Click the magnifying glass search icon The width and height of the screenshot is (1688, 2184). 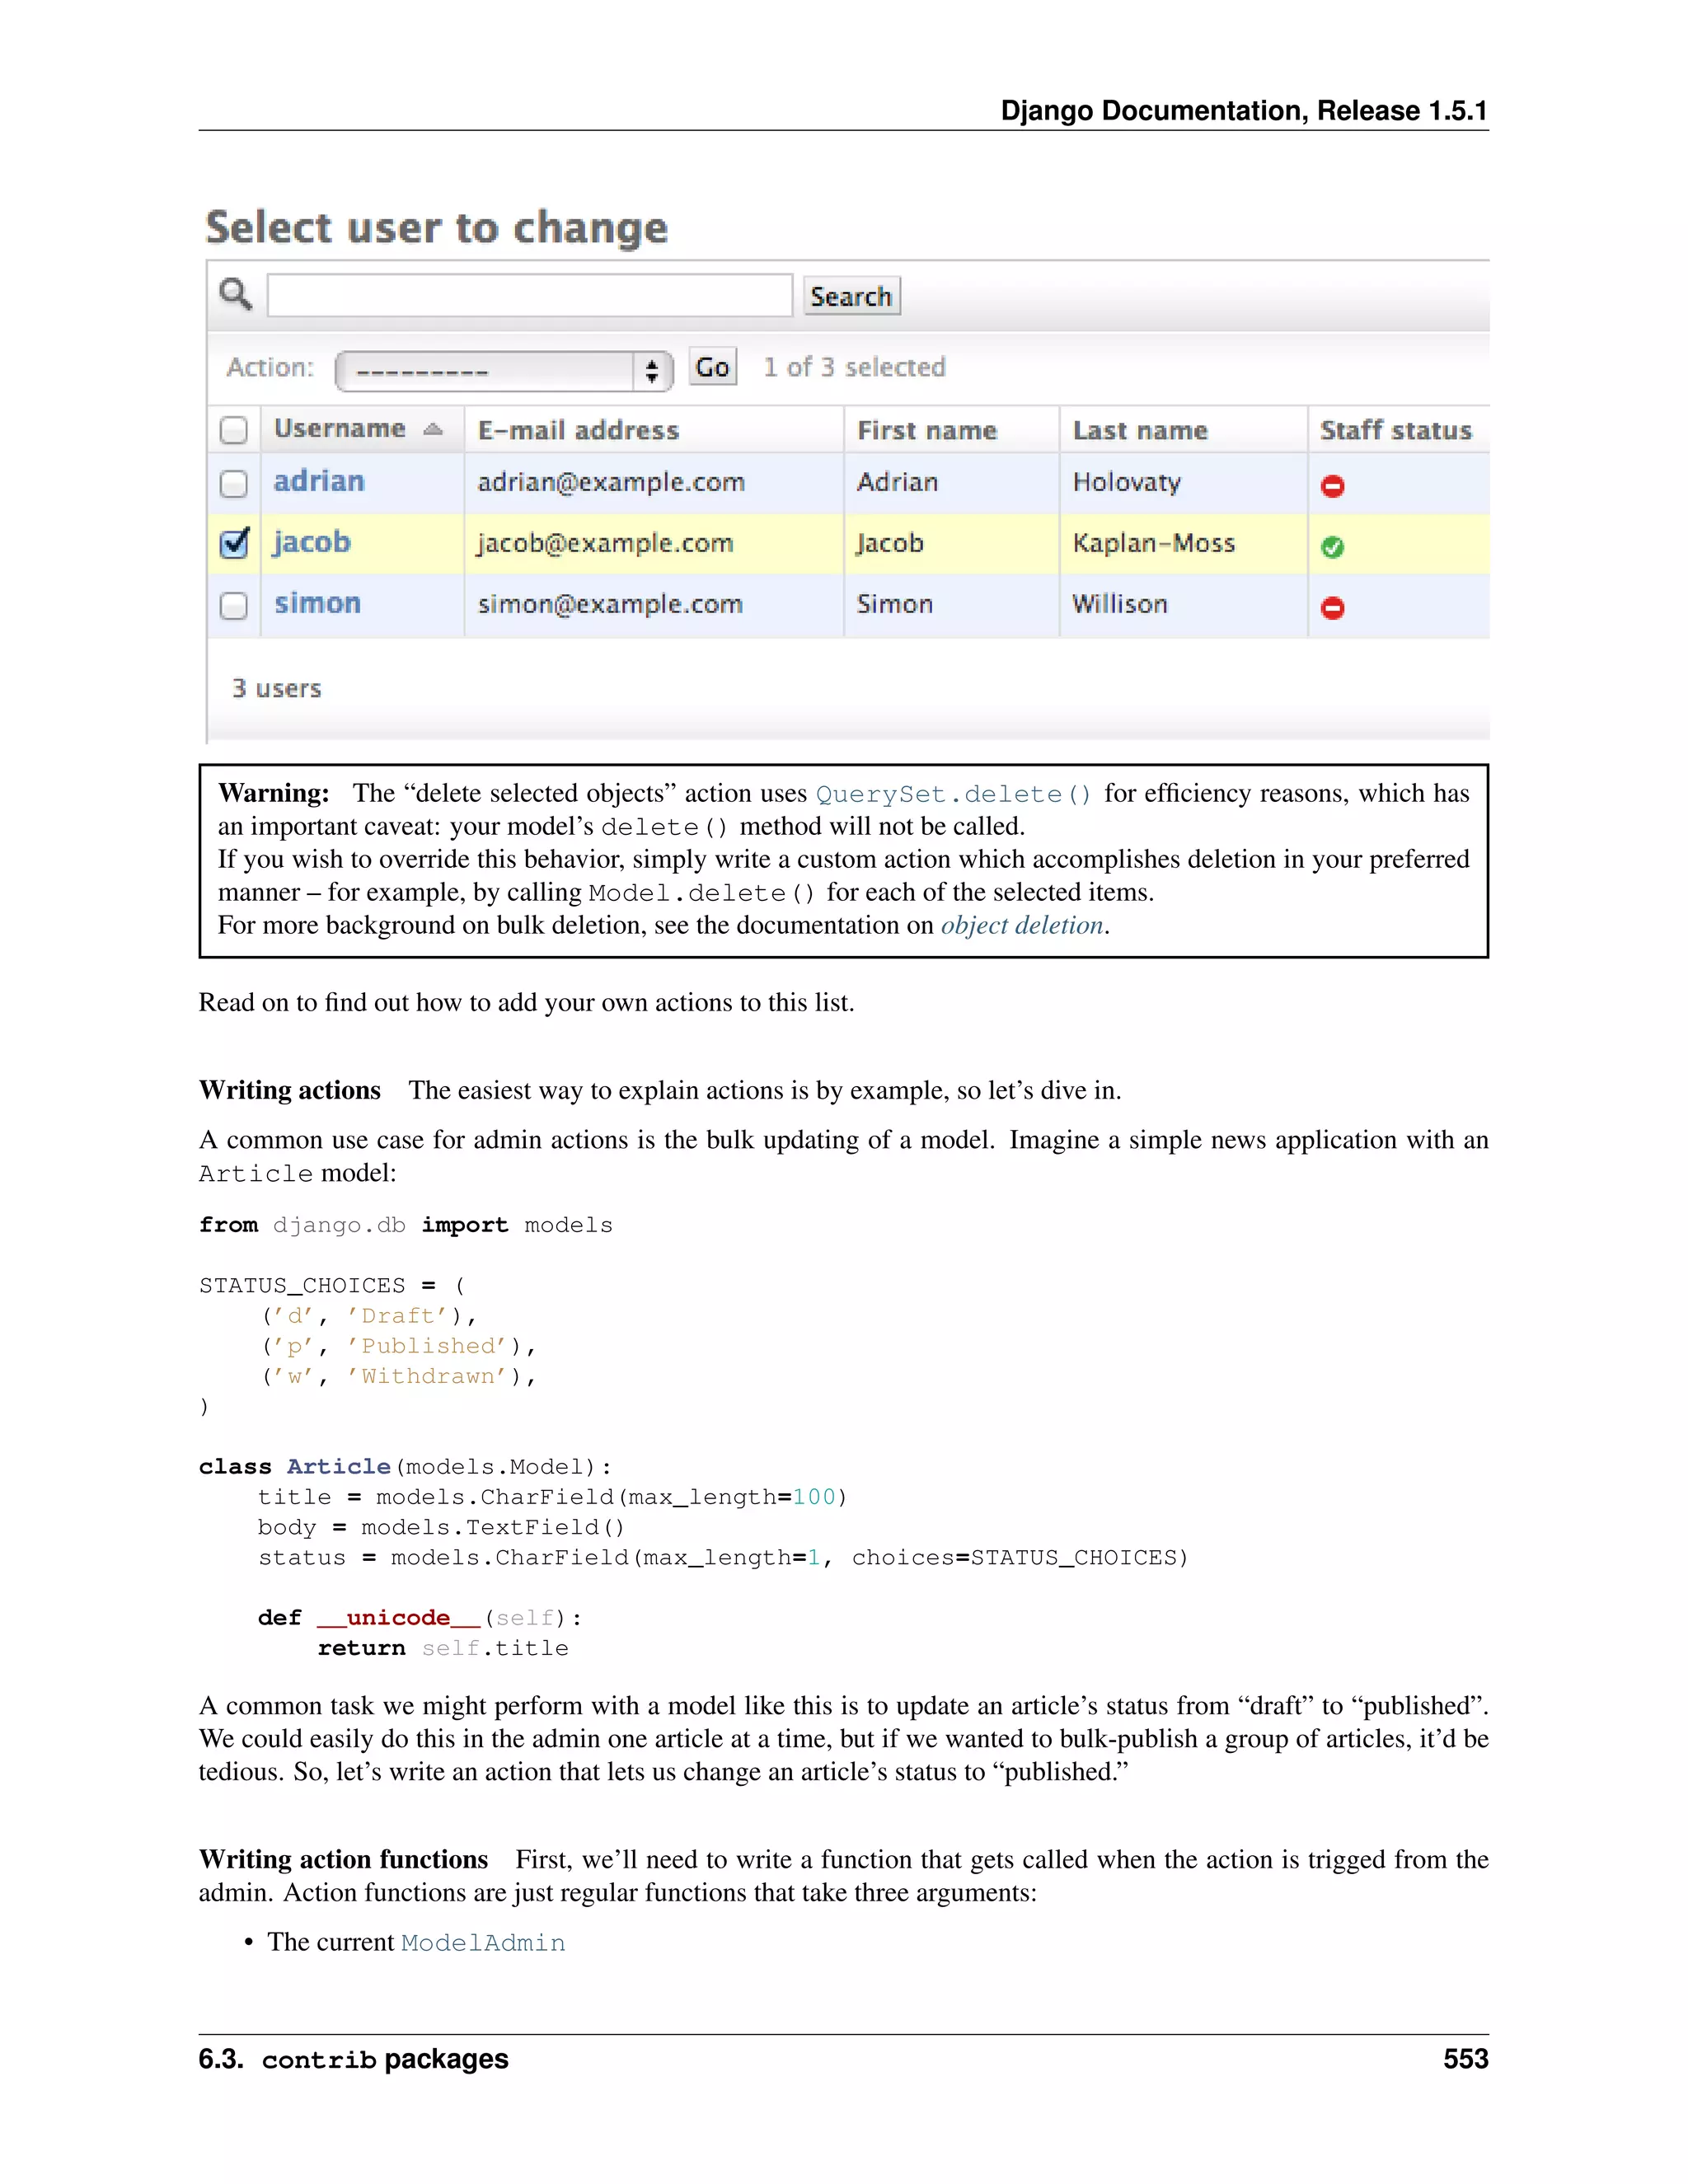pyautogui.click(x=235, y=294)
